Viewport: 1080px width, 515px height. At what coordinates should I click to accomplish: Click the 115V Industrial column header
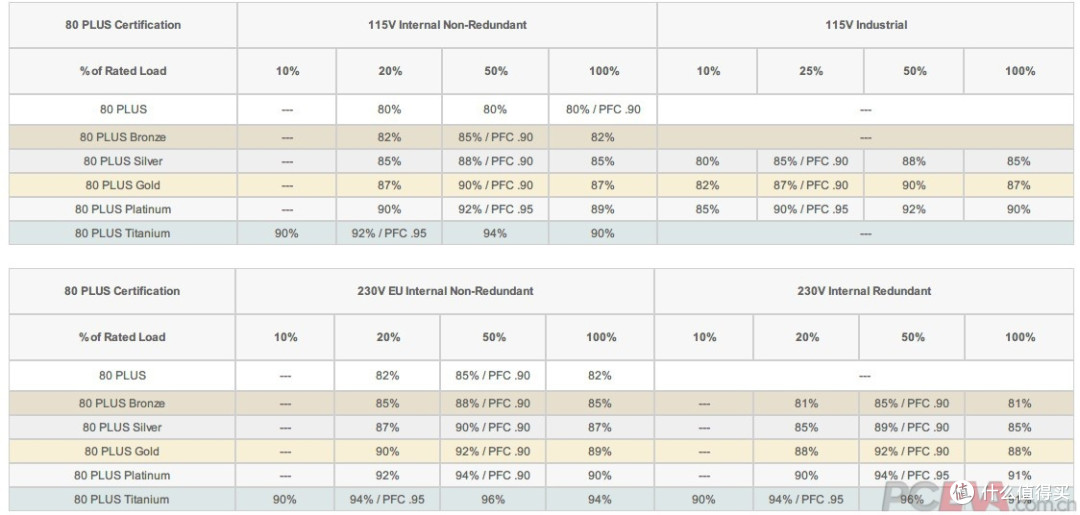tap(866, 25)
